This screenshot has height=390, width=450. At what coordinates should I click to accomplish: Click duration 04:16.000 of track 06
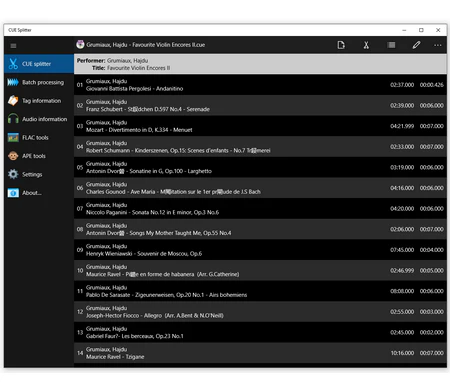[402, 188]
